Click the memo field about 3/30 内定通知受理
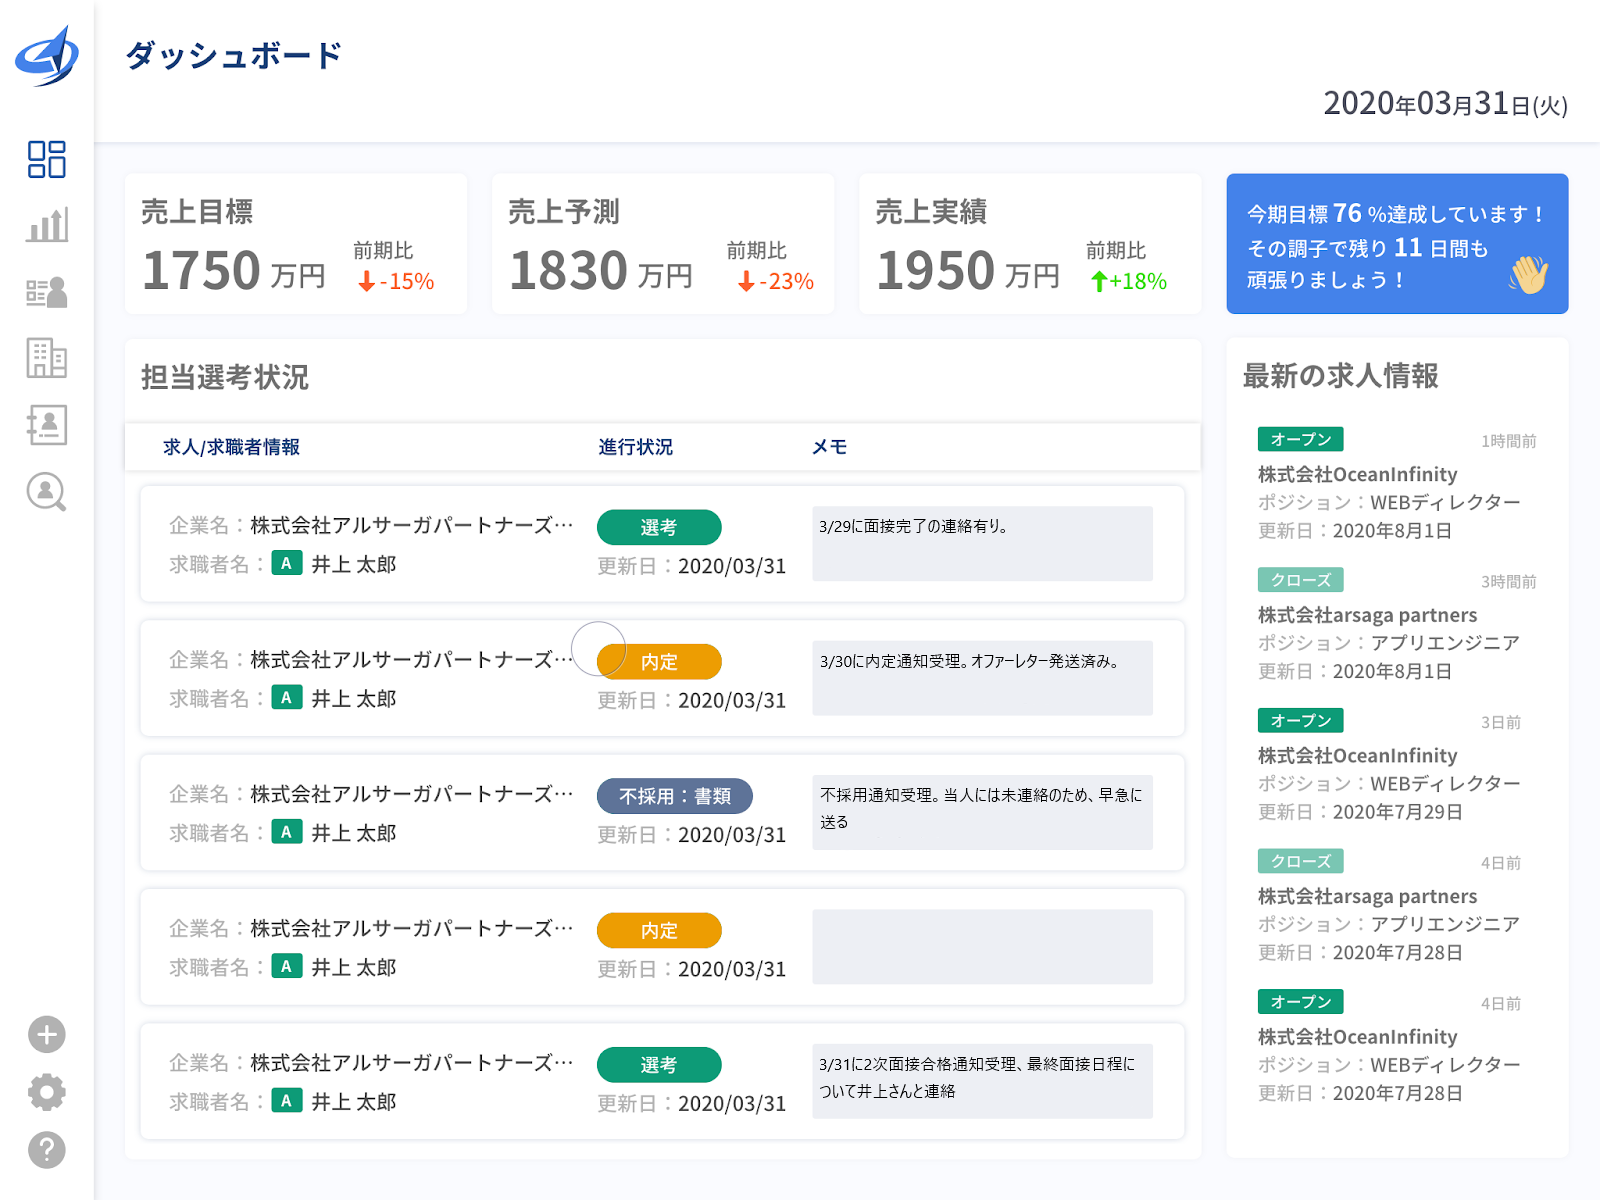Screen dimensions: 1600x1200 pyautogui.click(x=982, y=678)
